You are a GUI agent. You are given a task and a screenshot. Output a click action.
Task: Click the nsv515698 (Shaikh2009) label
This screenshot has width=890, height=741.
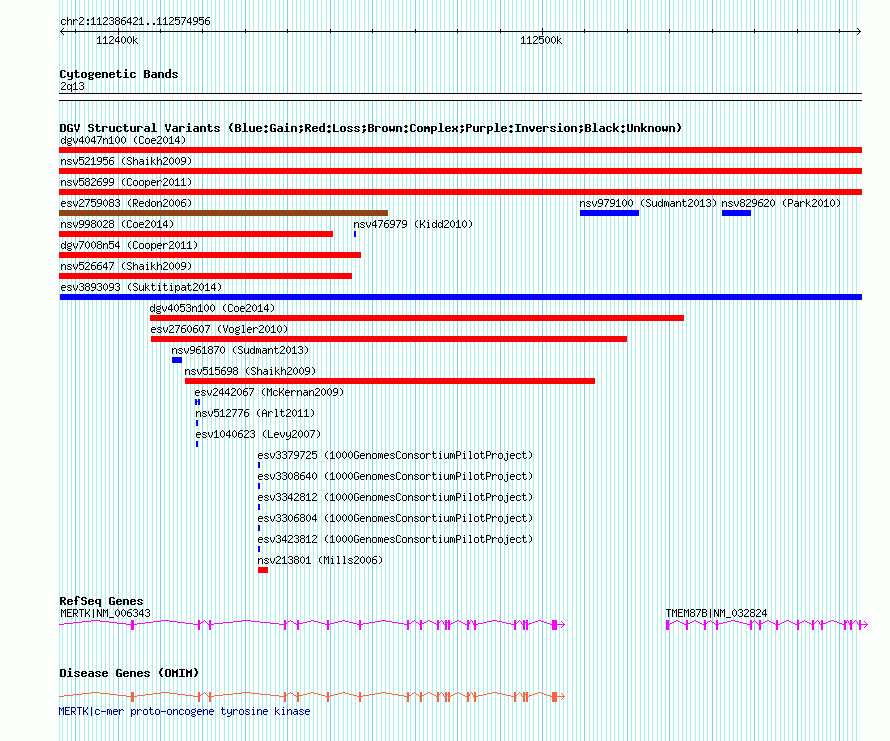pyautogui.click(x=250, y=371)
